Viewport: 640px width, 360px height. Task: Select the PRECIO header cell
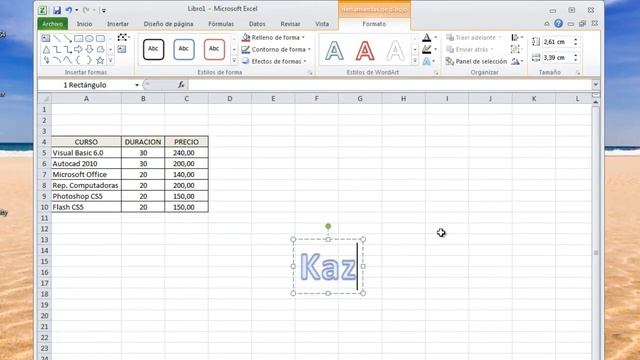pyautogui.click(x=187, y=142)
